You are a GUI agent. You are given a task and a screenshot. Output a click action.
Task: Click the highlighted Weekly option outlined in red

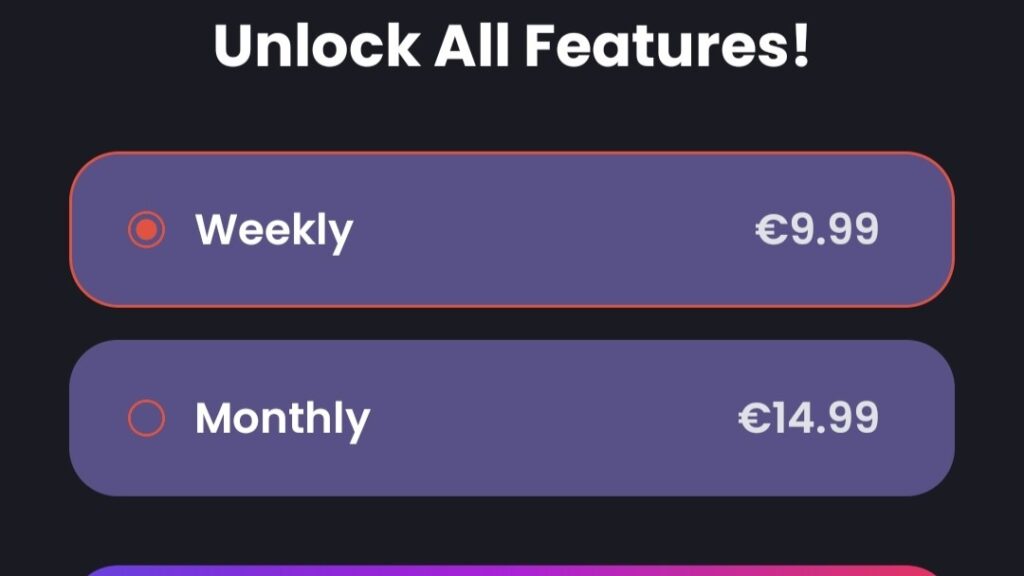point(512,230)
